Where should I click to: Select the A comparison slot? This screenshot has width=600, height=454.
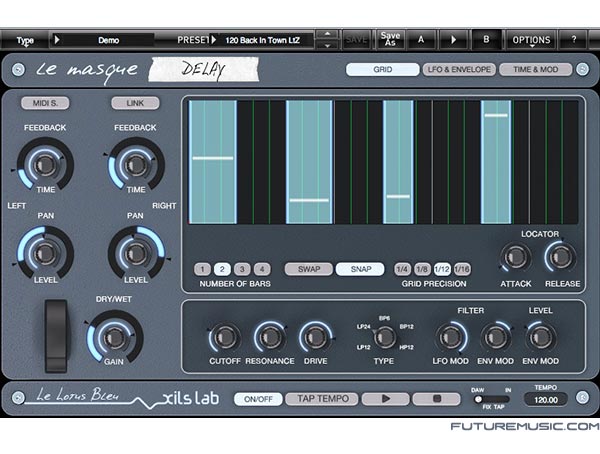tap(421, 39)
